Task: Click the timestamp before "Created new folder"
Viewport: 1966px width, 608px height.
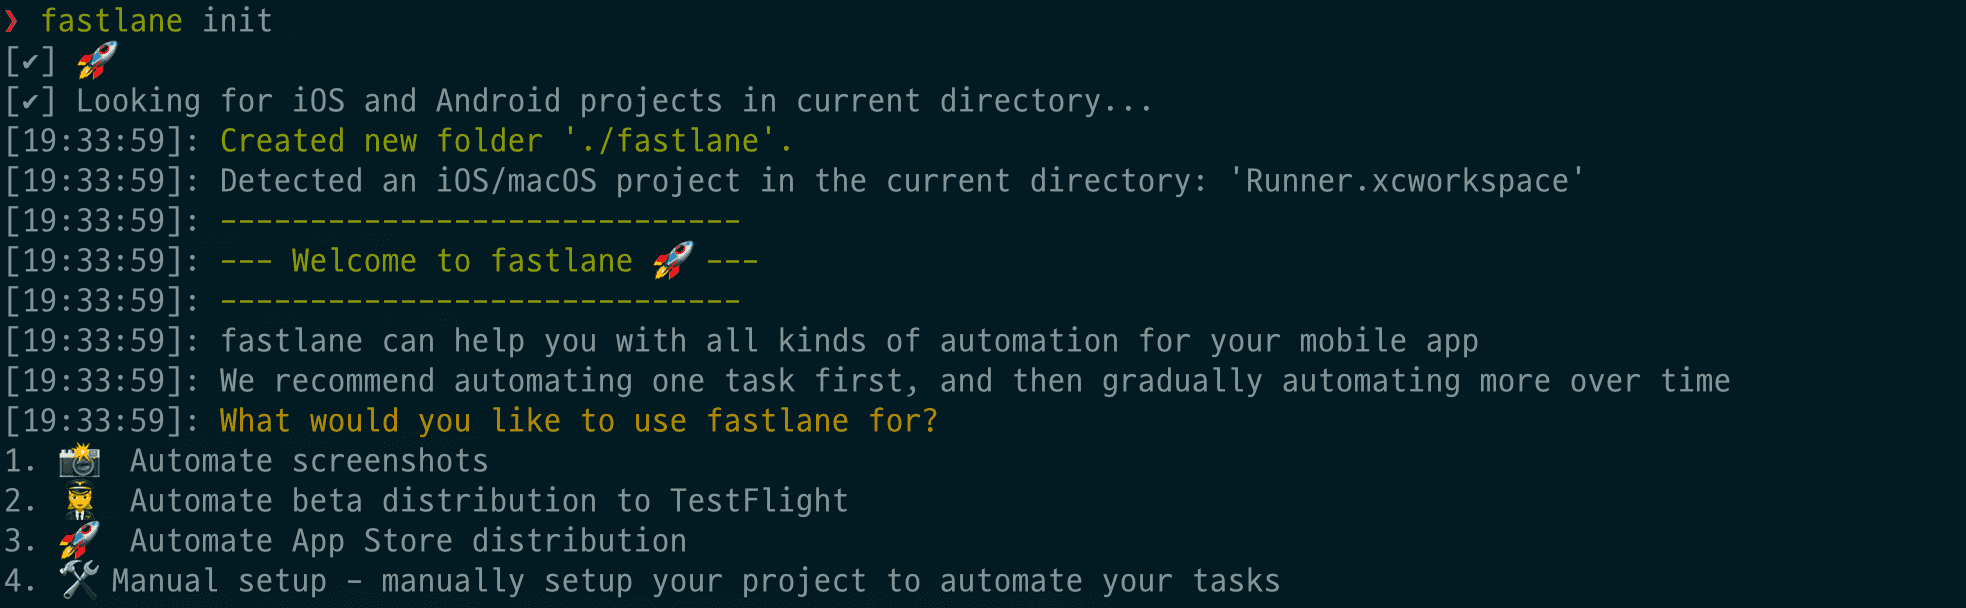Action: (x=102, y=141)
